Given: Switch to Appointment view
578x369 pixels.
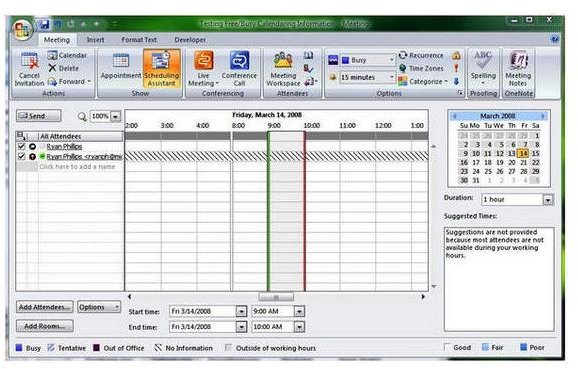Looking at the screenshot, I should click(121, 66).
